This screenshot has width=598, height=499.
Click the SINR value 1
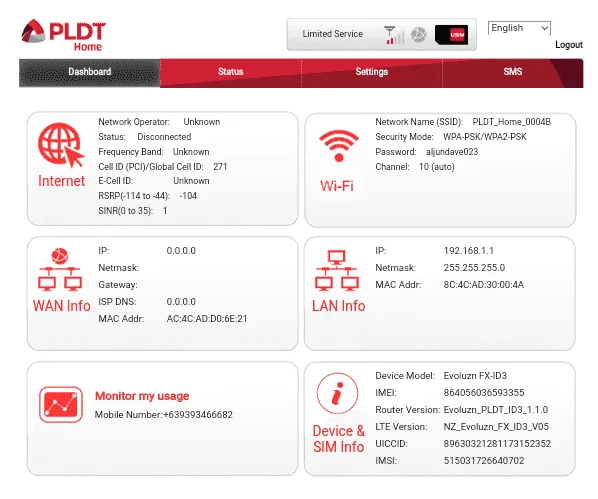coord(165,211)
